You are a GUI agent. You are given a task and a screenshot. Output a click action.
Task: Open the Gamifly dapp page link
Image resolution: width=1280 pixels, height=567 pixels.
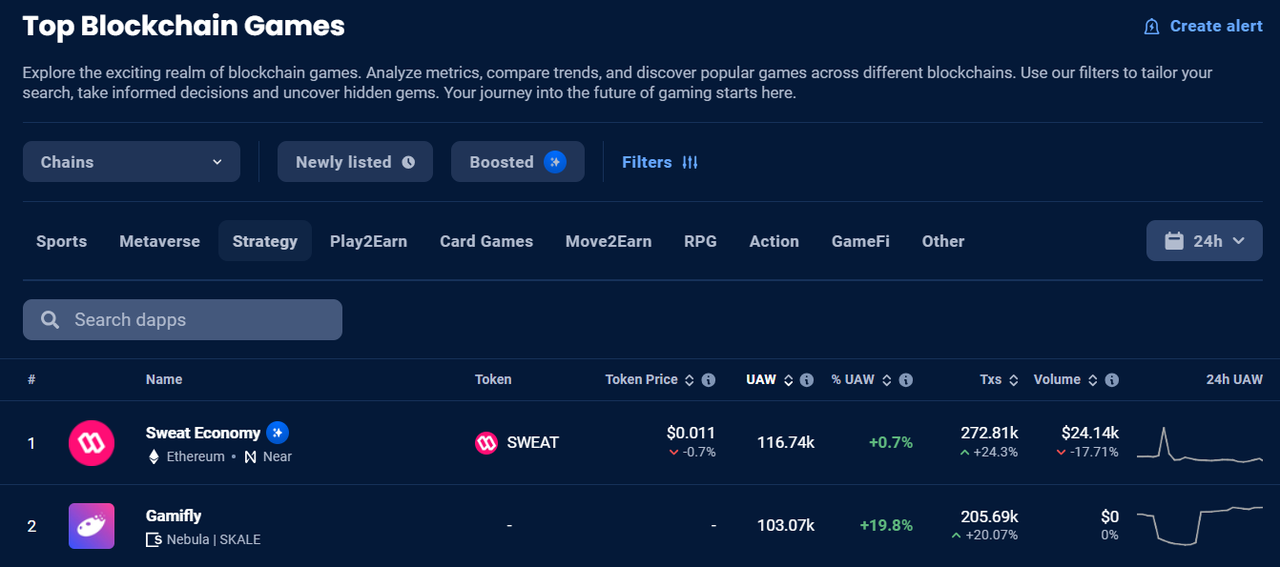click(174, 516)
